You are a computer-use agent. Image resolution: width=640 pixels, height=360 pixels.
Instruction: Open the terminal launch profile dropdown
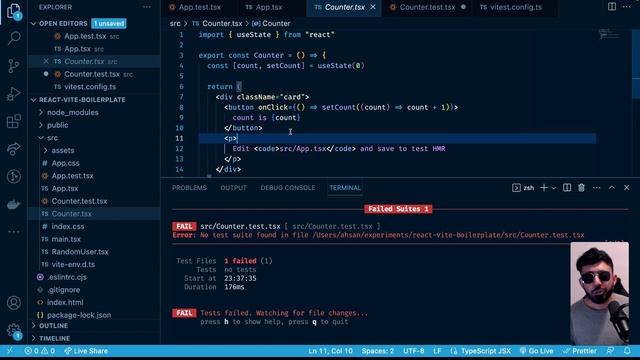click(553, 188)
